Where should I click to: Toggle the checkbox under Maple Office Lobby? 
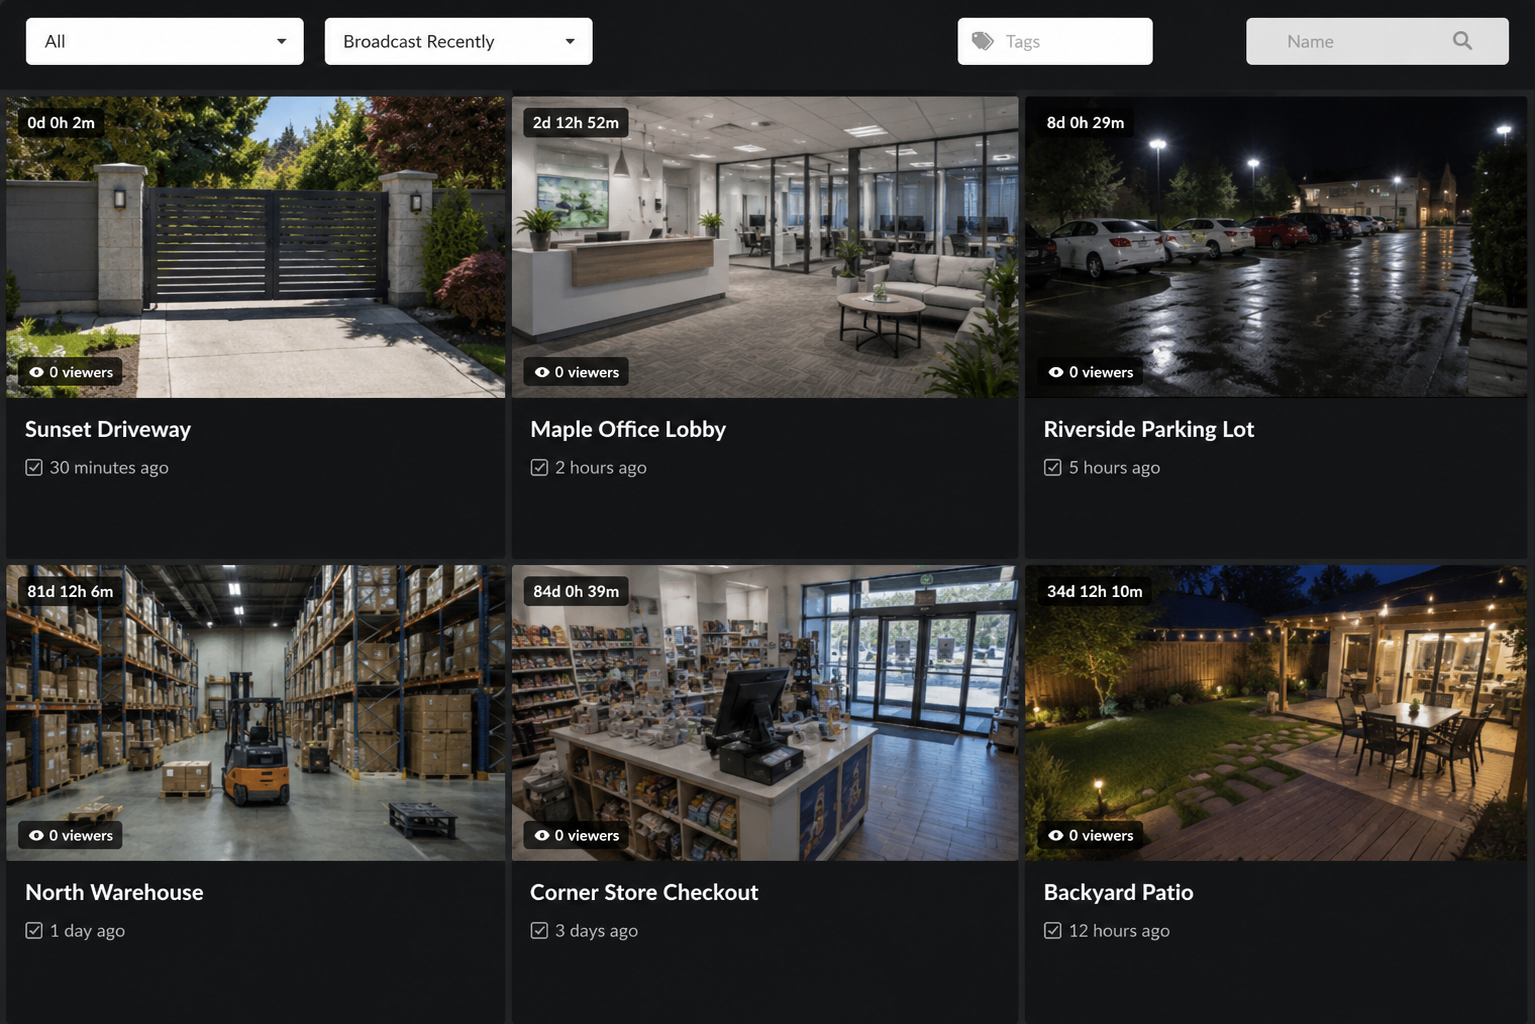[x=539, y=467]
